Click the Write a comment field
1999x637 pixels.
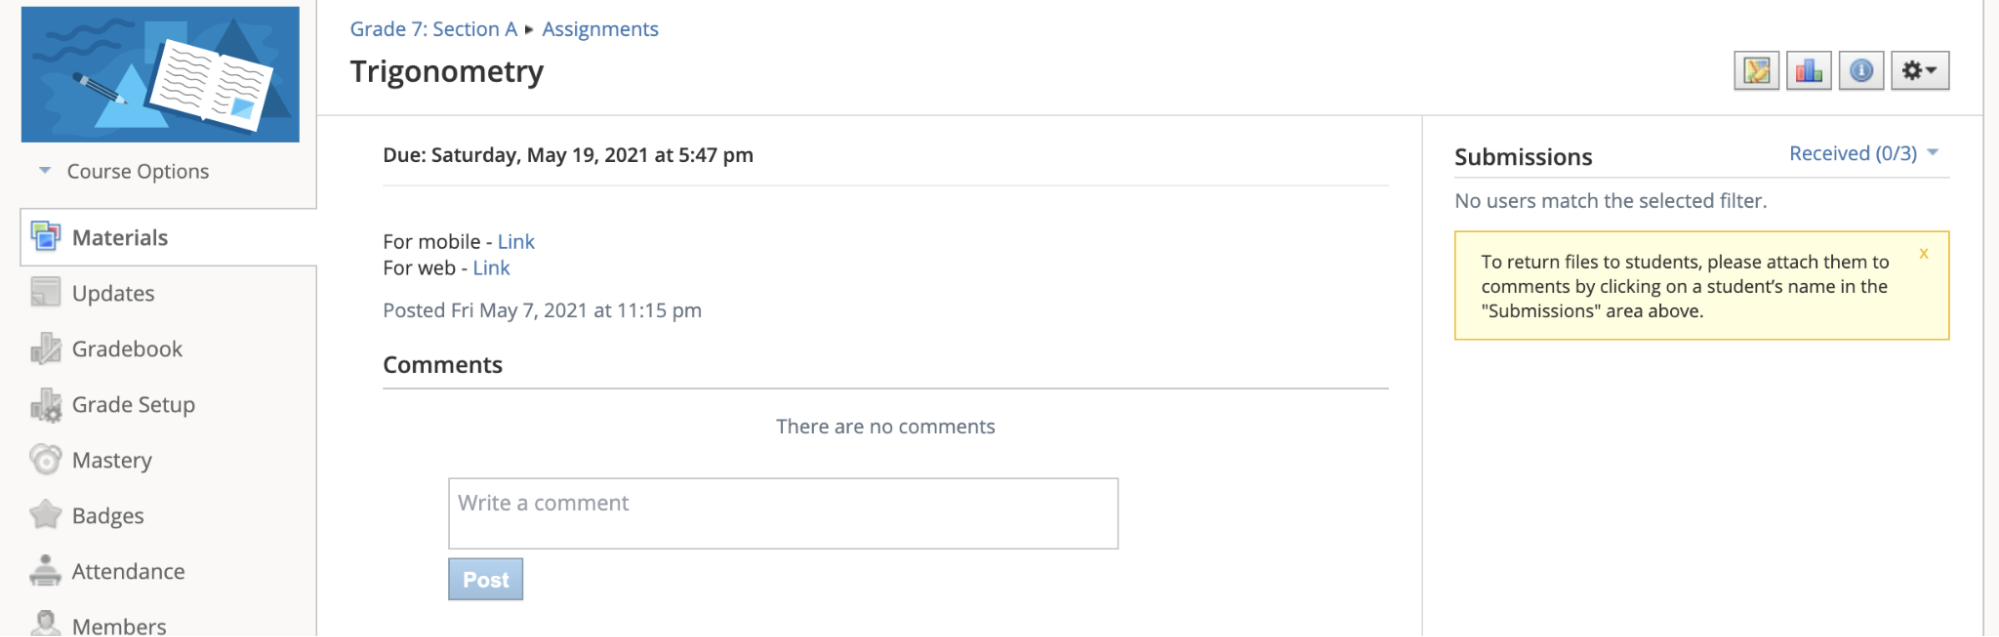(783, 513)
